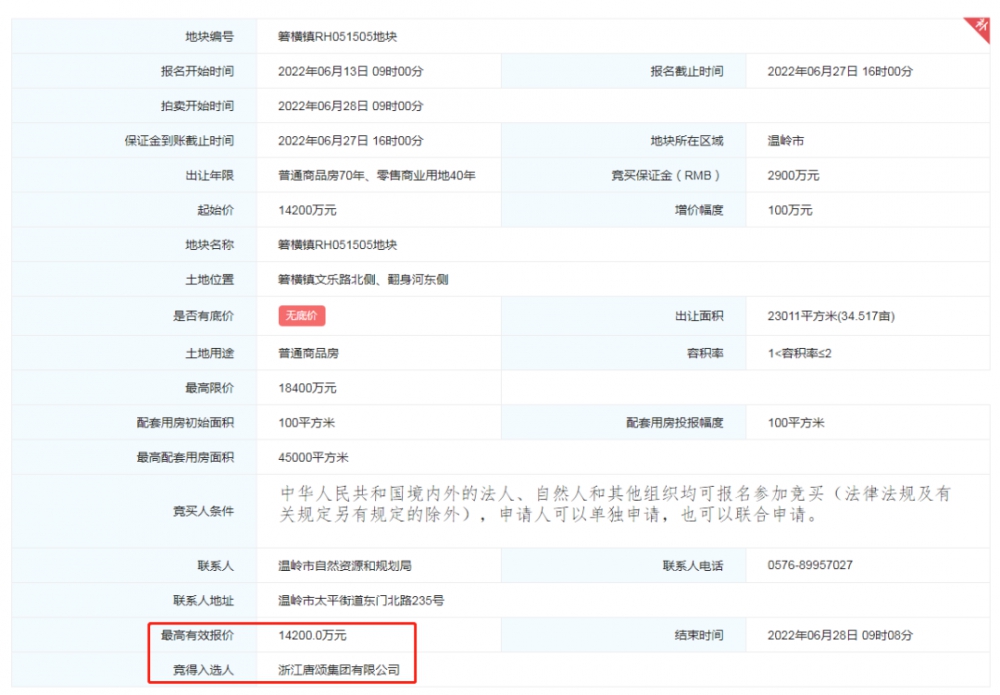
Task: Select 最高配套用房面积 value 45000平方米
Action: (x=313, y=458)
